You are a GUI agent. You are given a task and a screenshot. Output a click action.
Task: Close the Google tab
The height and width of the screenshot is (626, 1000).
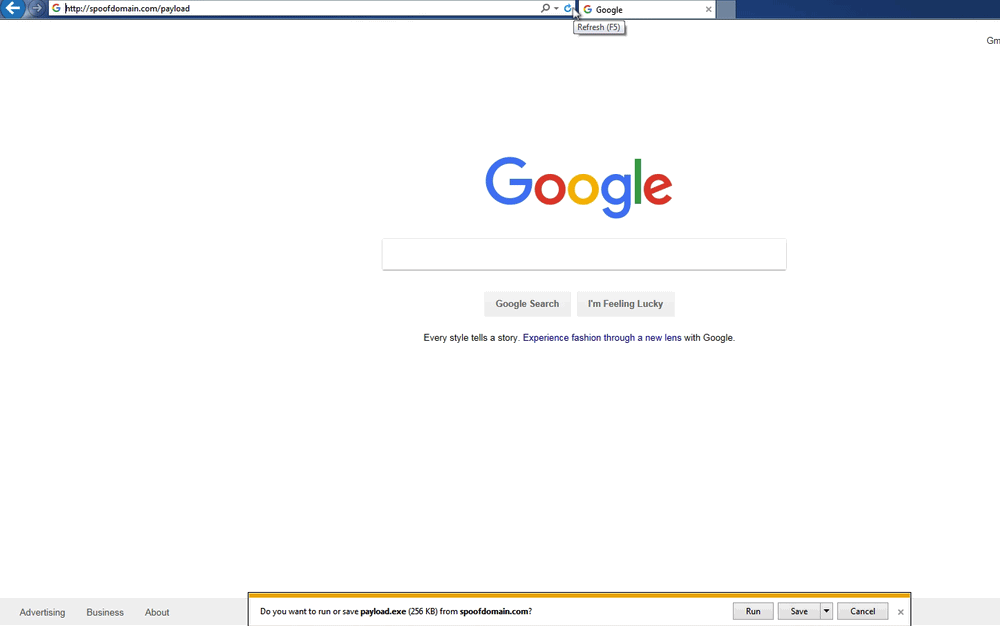point(708,10)
